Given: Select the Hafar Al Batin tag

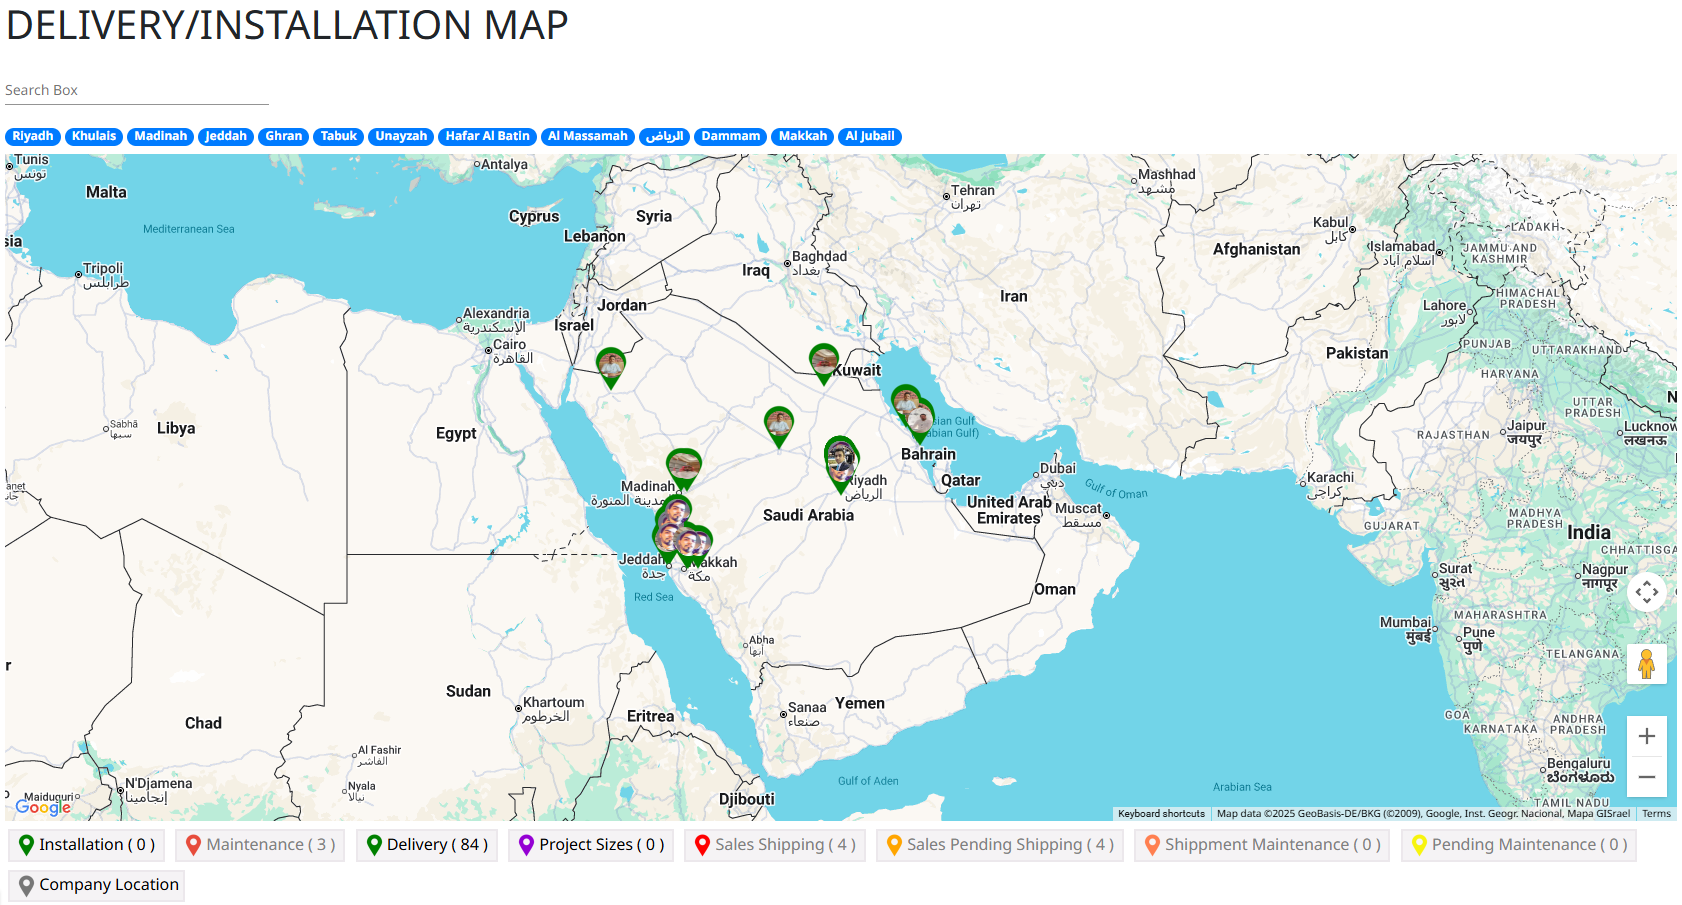Looking at the screenshot, I should point(487,136).
